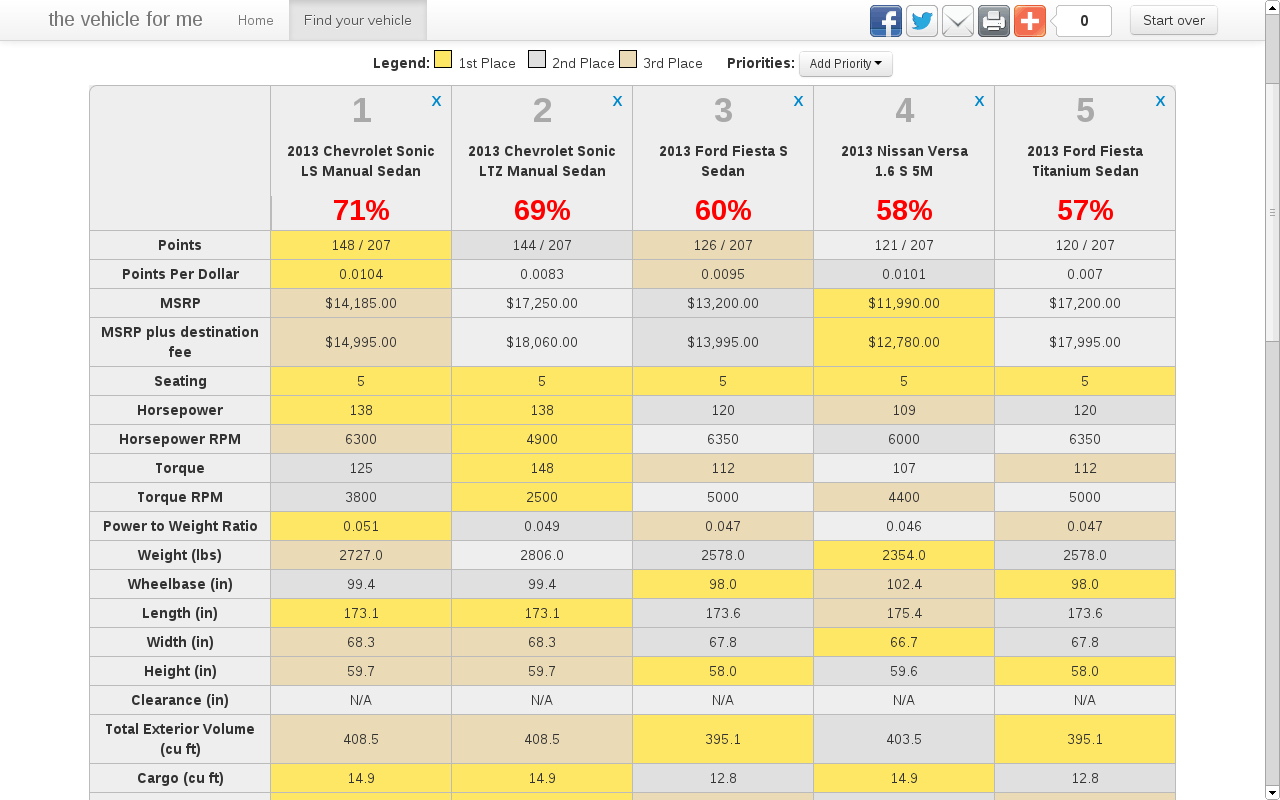Remove the Ford Fiesta S column with X
The width and height of the screenshot is (1280, 800).
tap(798, 101)
